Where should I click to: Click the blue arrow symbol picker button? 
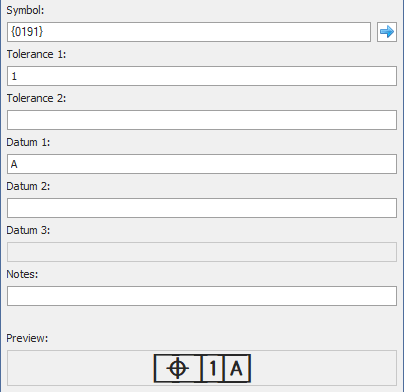click(387, 32)
